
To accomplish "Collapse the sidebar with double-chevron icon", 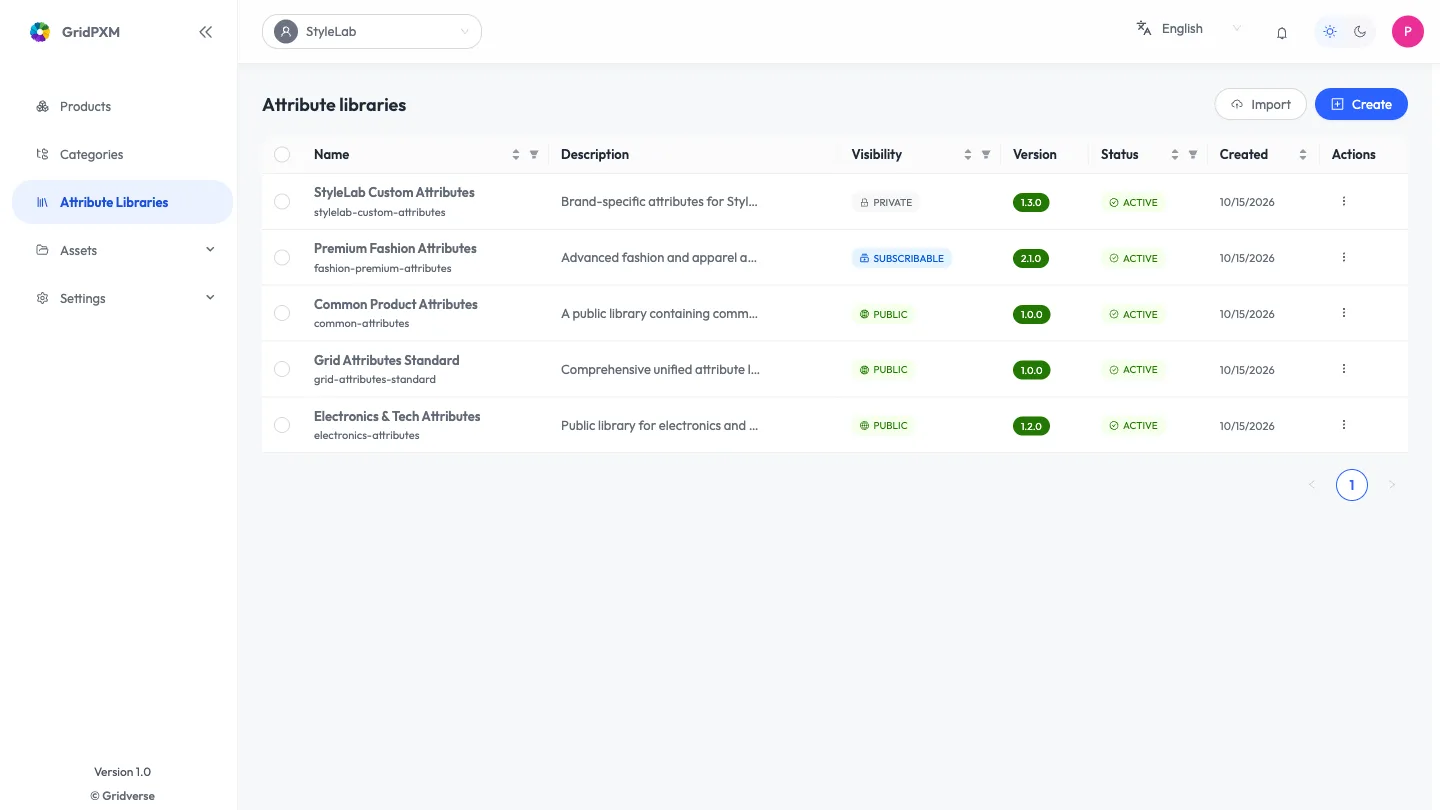I will [x=206, y=32].
